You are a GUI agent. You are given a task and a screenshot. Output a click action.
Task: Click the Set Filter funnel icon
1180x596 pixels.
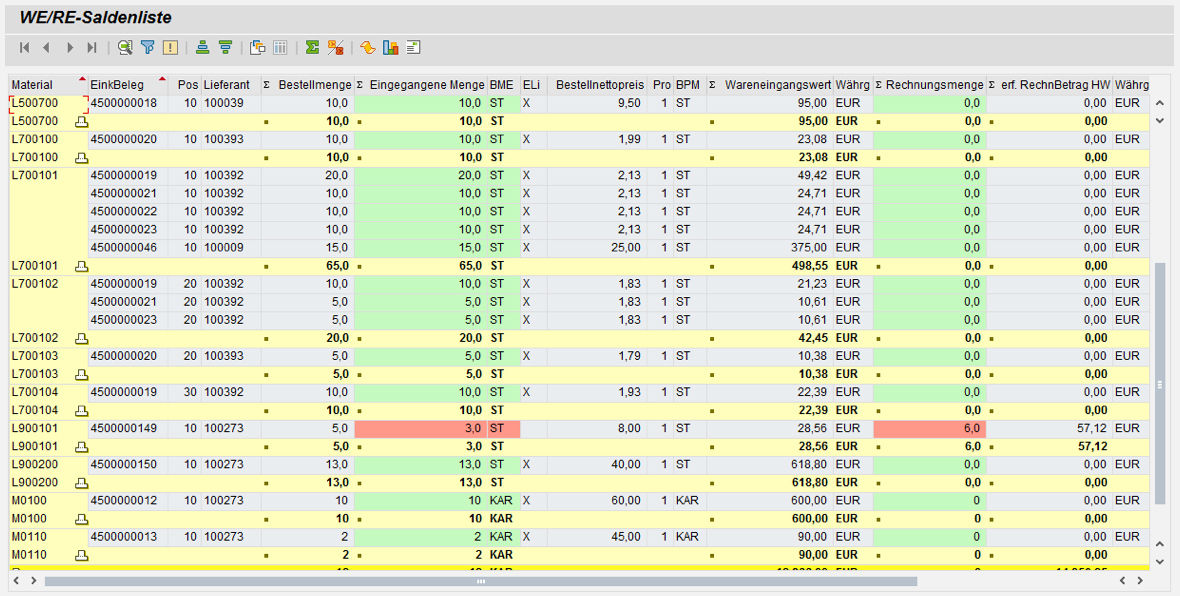pyautogui.click(x=148, y=47)
